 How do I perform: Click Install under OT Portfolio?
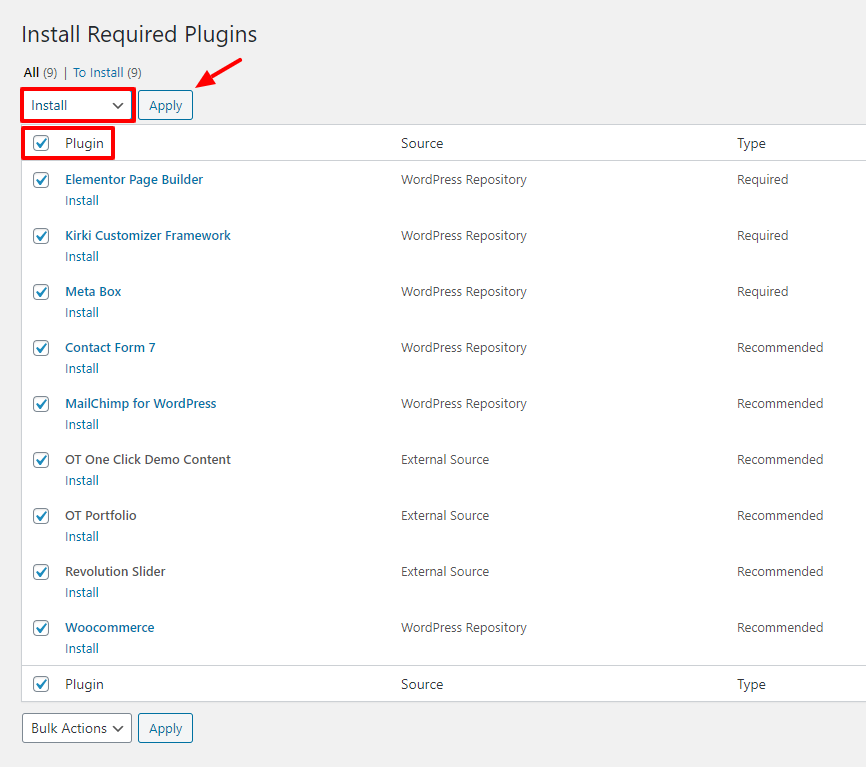coord(82,536)
